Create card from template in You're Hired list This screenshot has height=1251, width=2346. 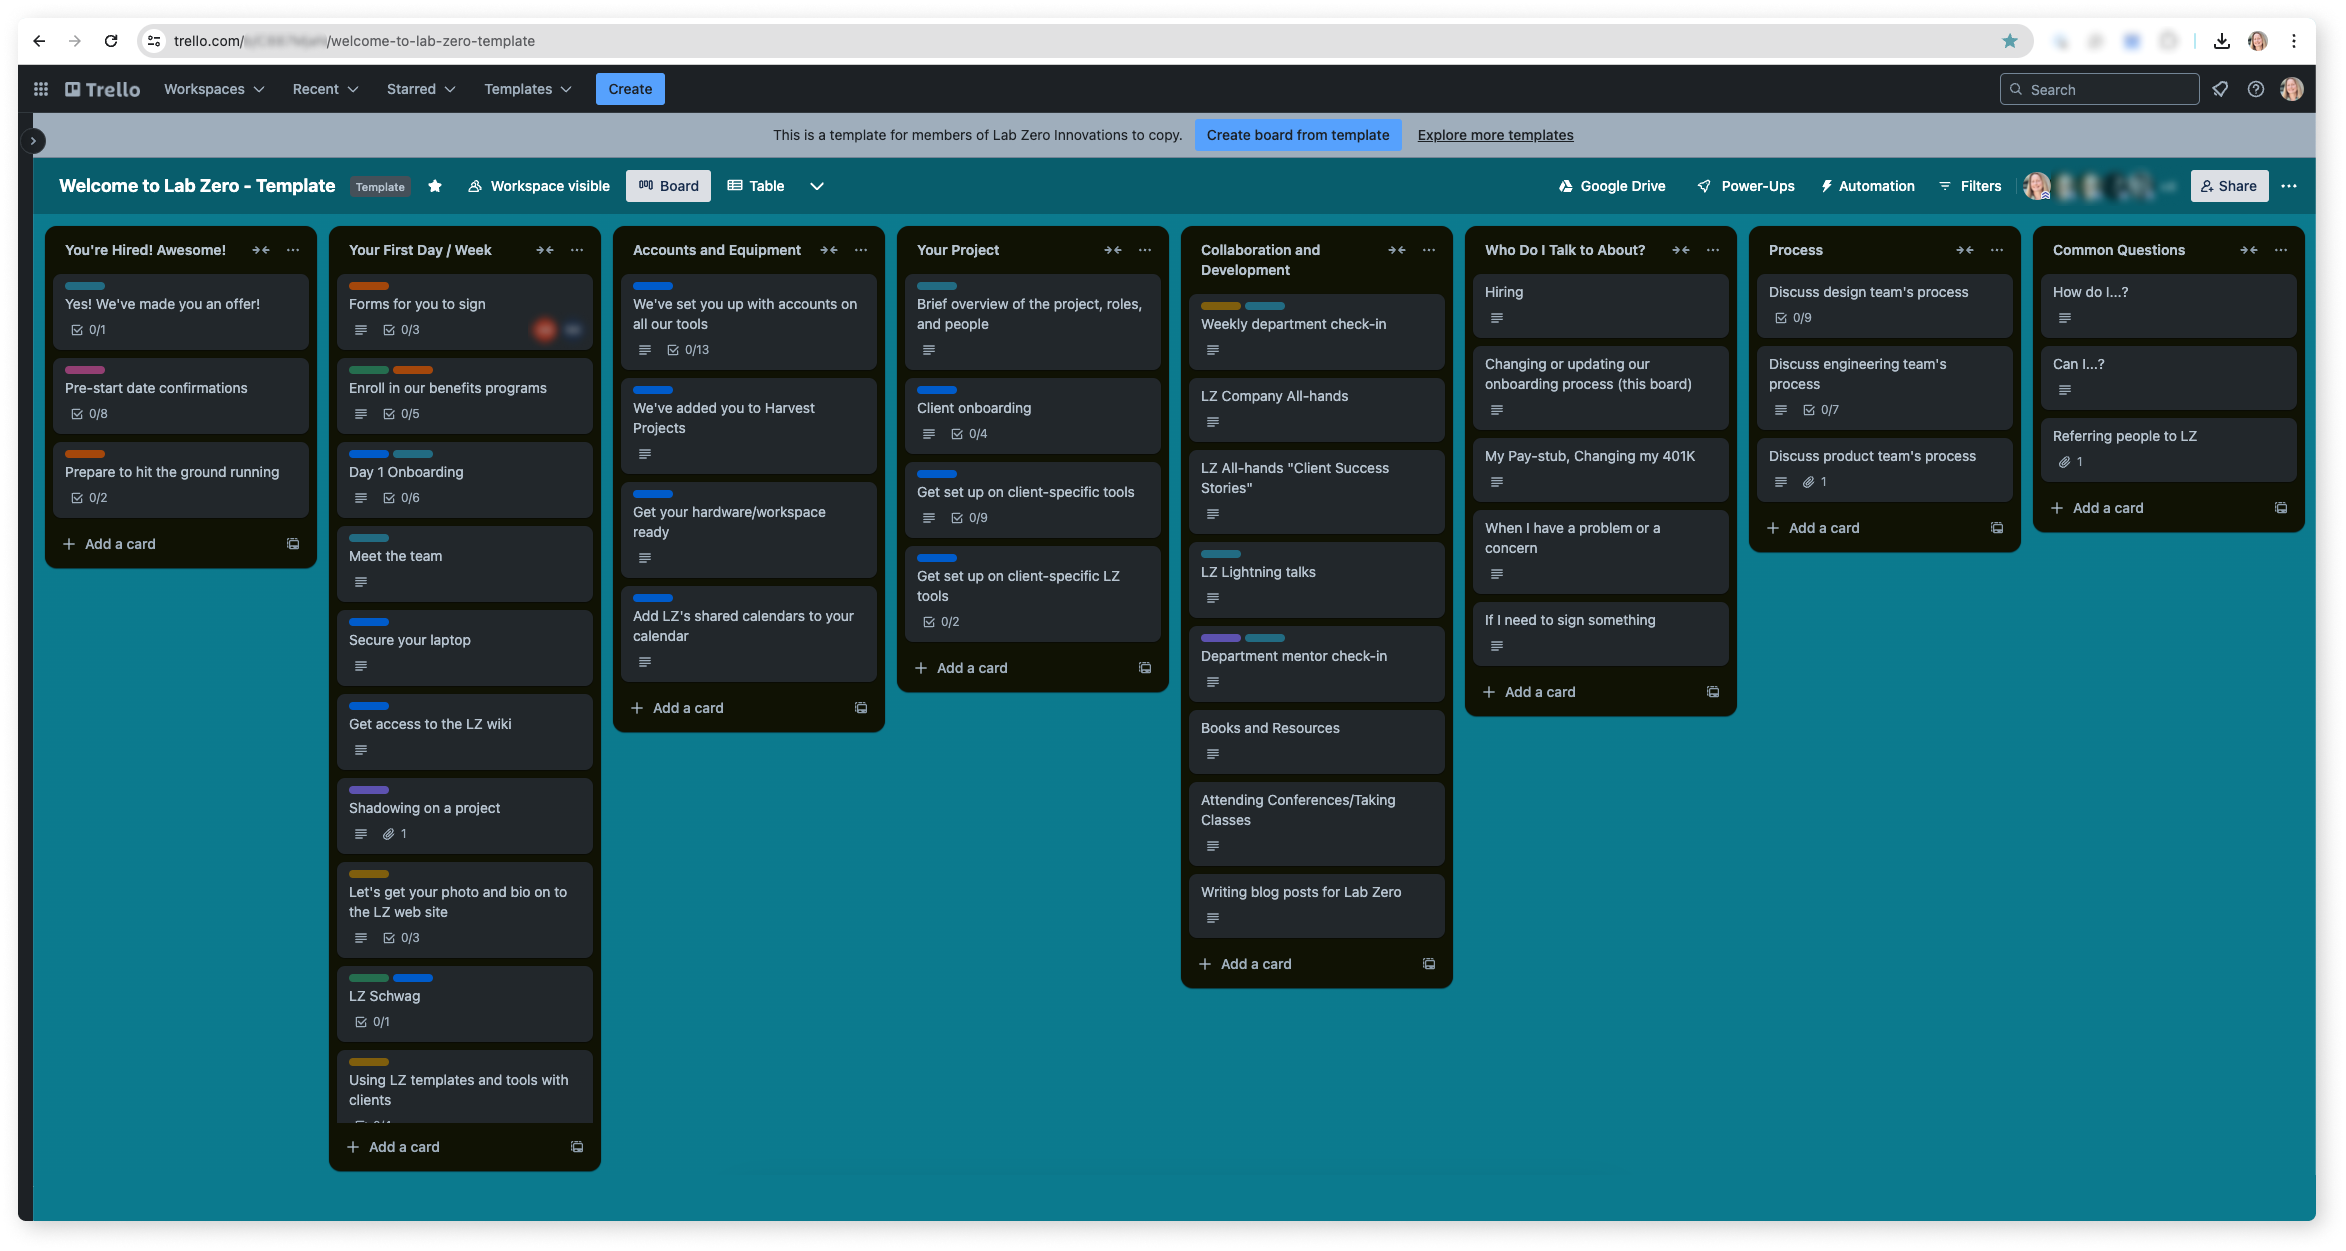[293, 544]
